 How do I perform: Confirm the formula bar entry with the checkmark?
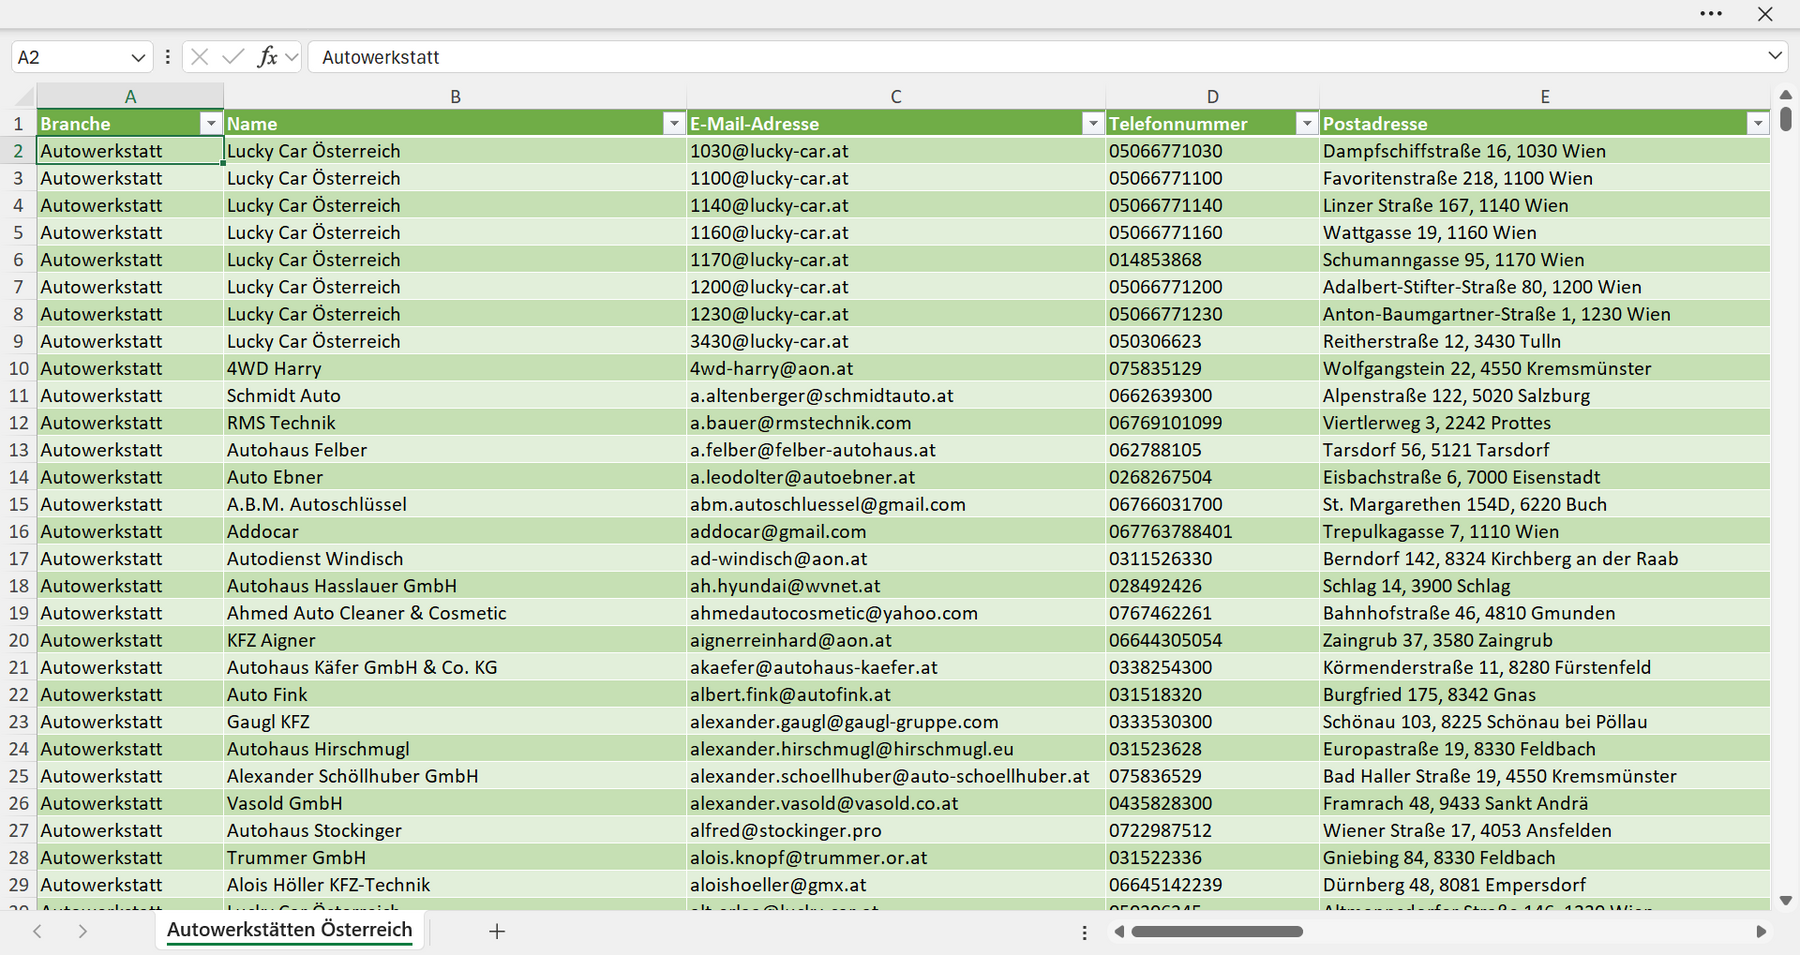[233, 57]
